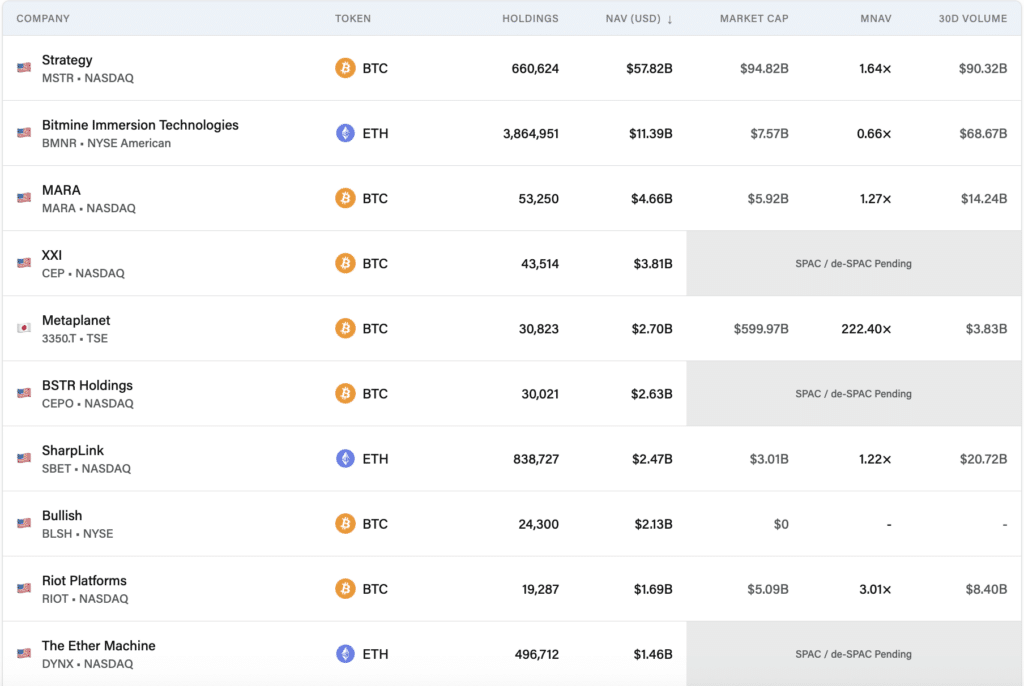
Task: Click the BTC icon beside Strategy
Action: pyautogui.click(x=344, y=68)
